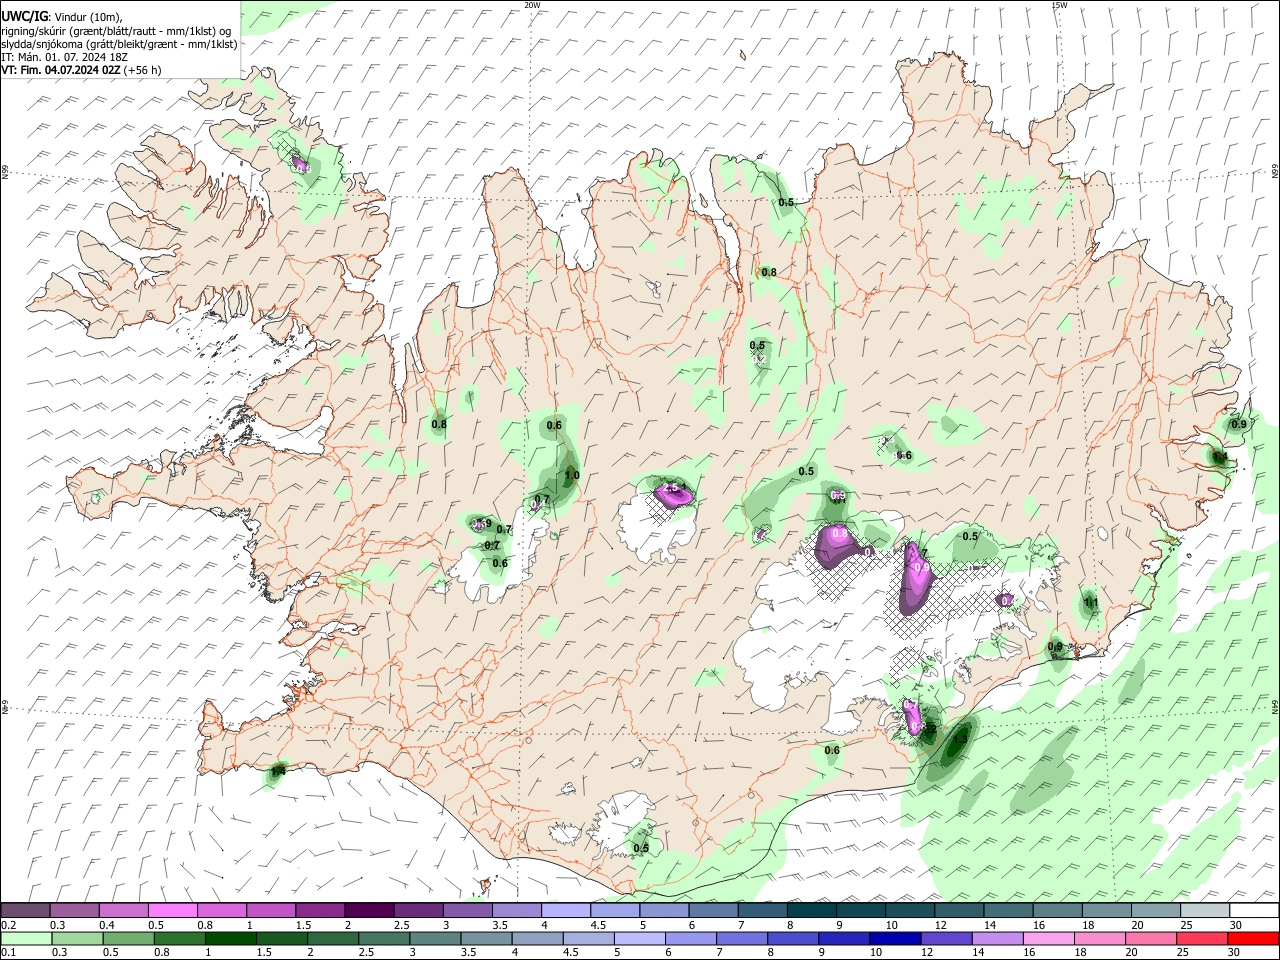Select the lilac swatch between 14 and 16 on the rain scale

[x=996, y=938]
